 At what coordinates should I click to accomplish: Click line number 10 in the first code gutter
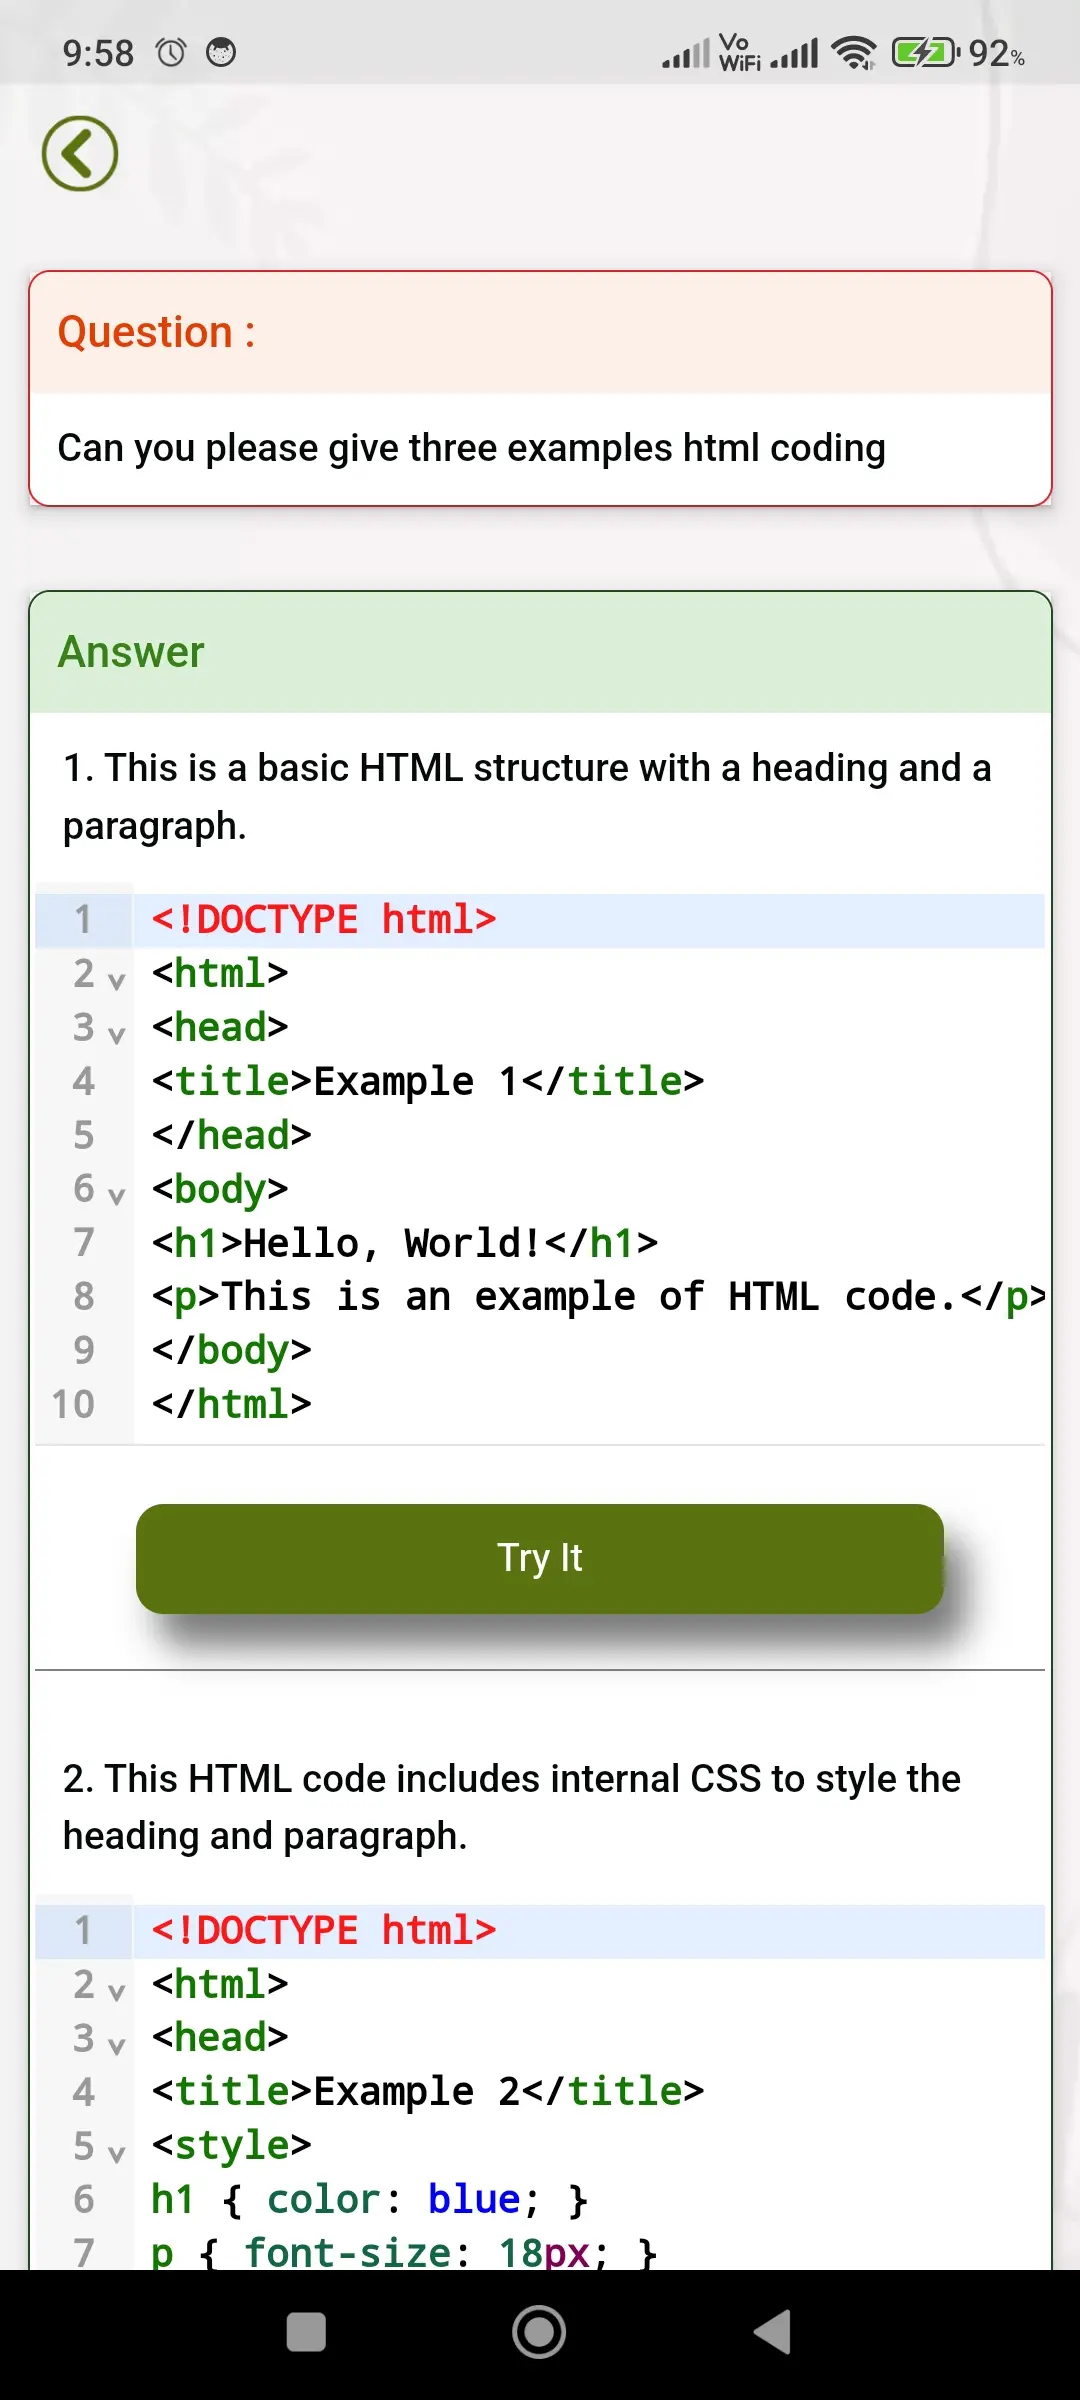[73, 1405]
